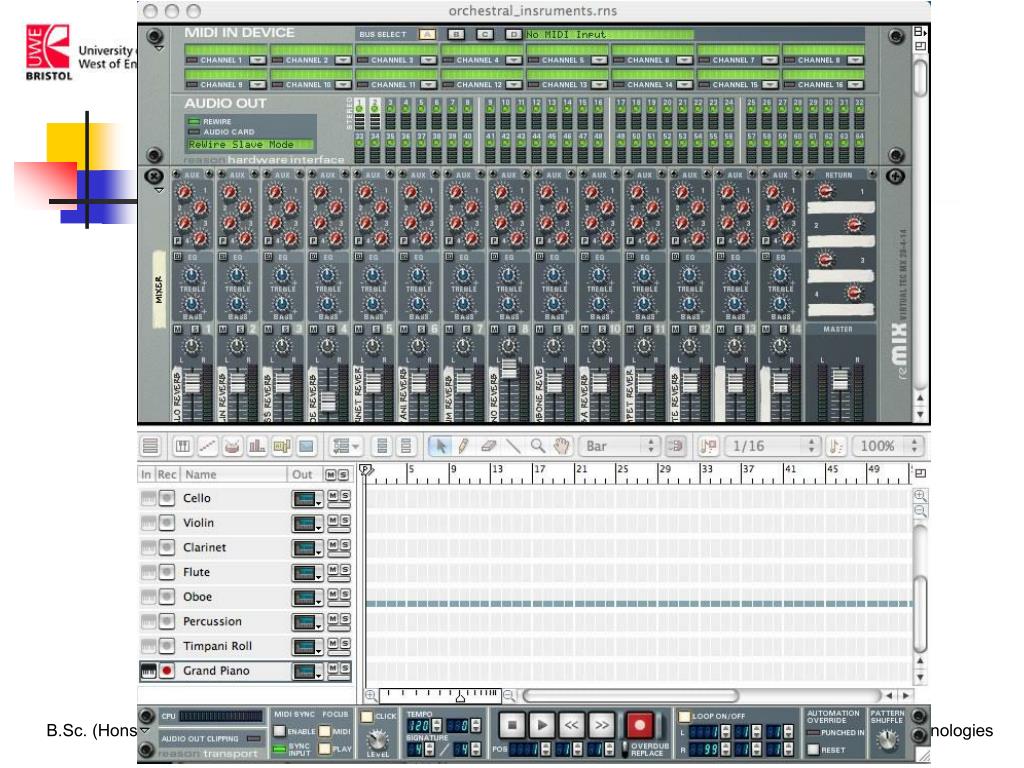This screenshot has width=1024, height=768.
Task: Rewind the song position
Action: pyautogui.click(x=571, y=725)
